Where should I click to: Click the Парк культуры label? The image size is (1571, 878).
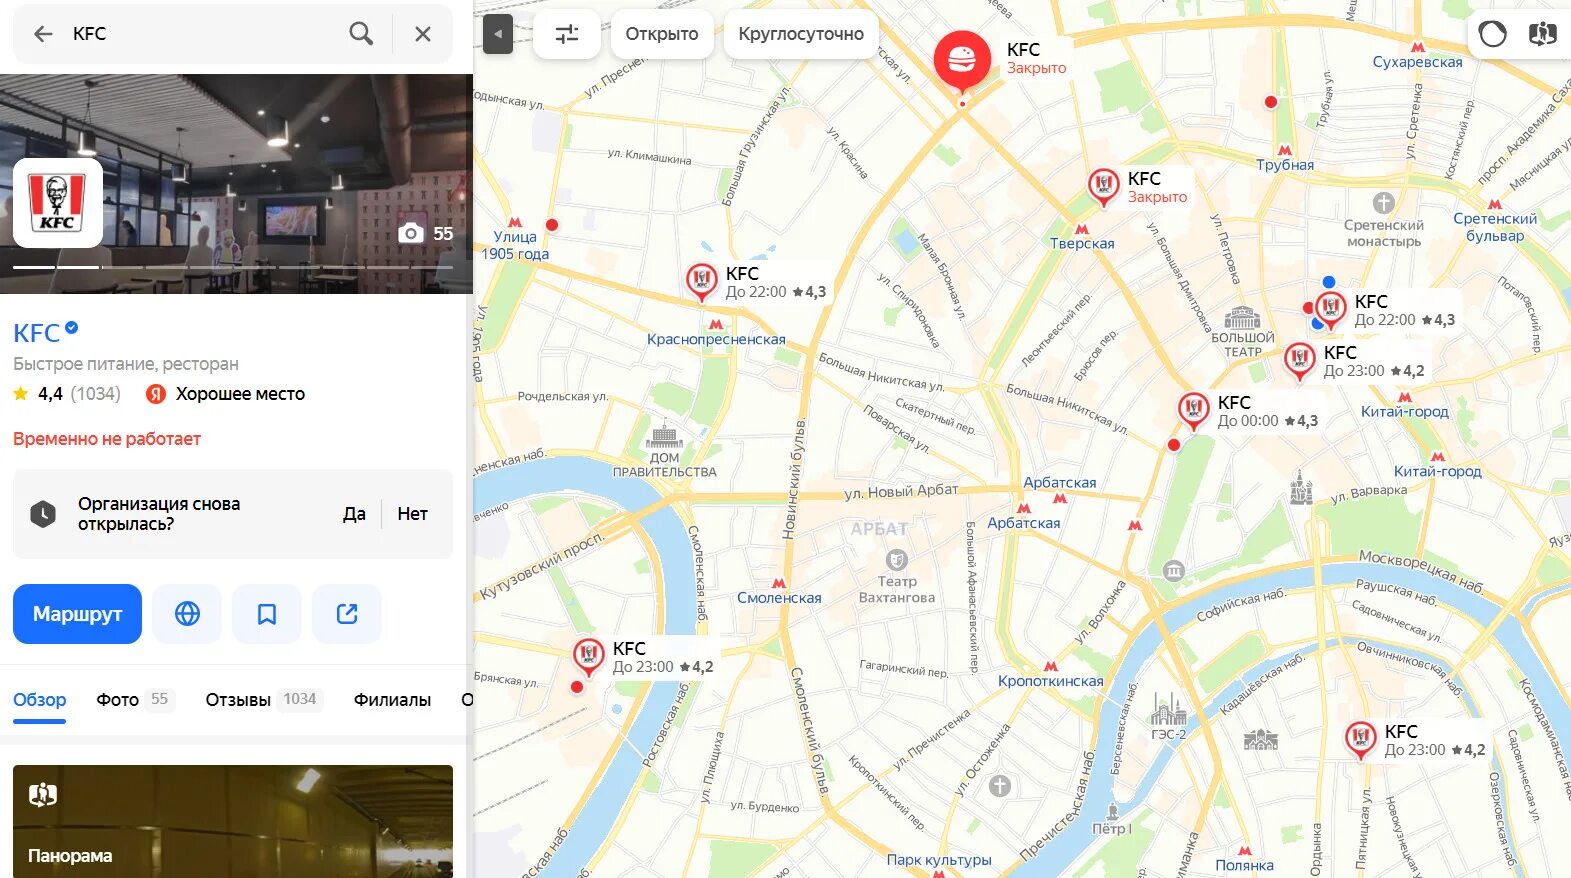coord(939,860)
